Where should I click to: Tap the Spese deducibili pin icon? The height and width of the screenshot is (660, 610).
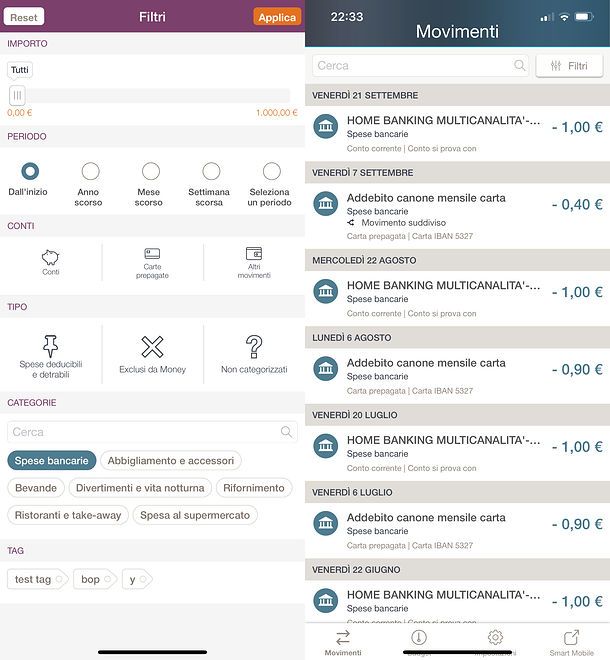pyautogui.click(x=51, y=346)
